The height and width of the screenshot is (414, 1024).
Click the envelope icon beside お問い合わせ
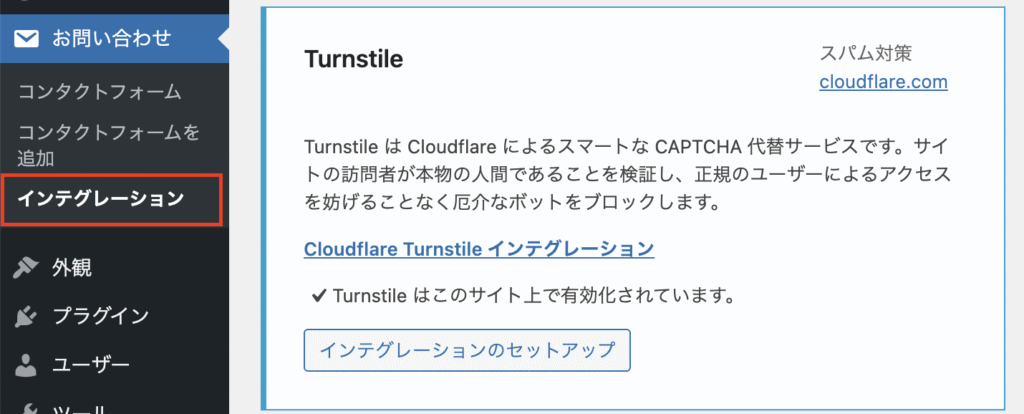click(25, 39)
